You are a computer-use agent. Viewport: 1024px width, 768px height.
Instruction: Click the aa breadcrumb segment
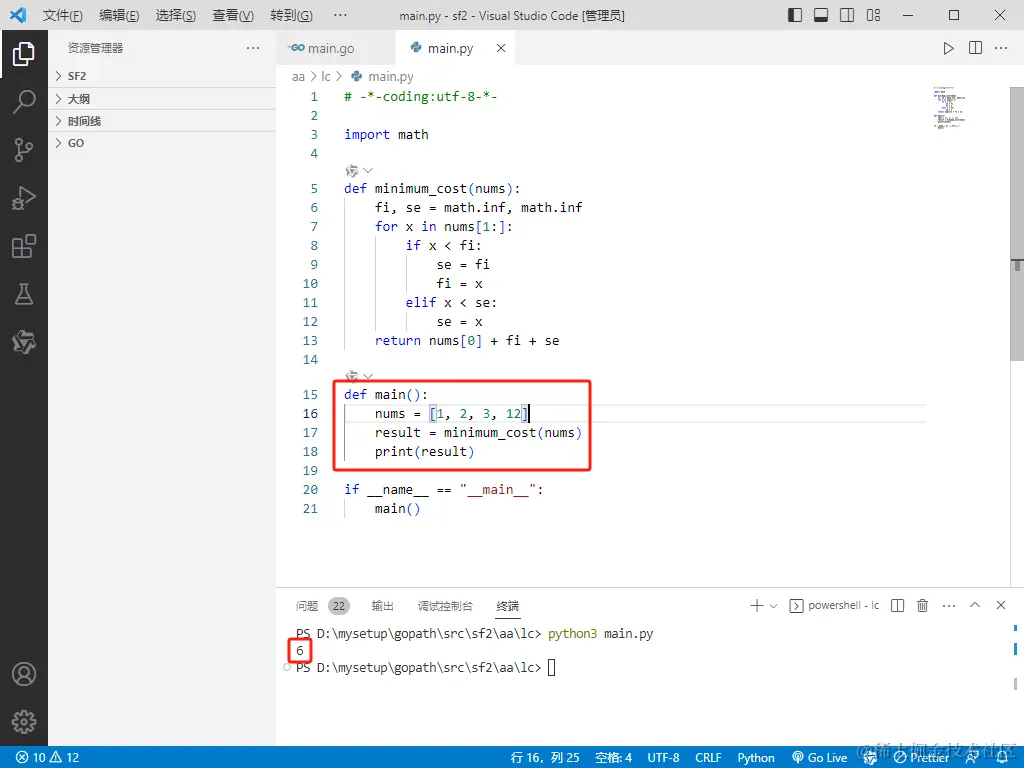(x=298, y=76)
